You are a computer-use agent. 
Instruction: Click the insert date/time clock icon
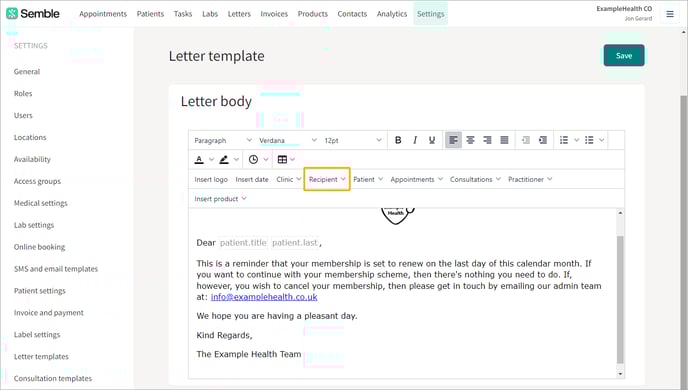click(x=253, y=159)
